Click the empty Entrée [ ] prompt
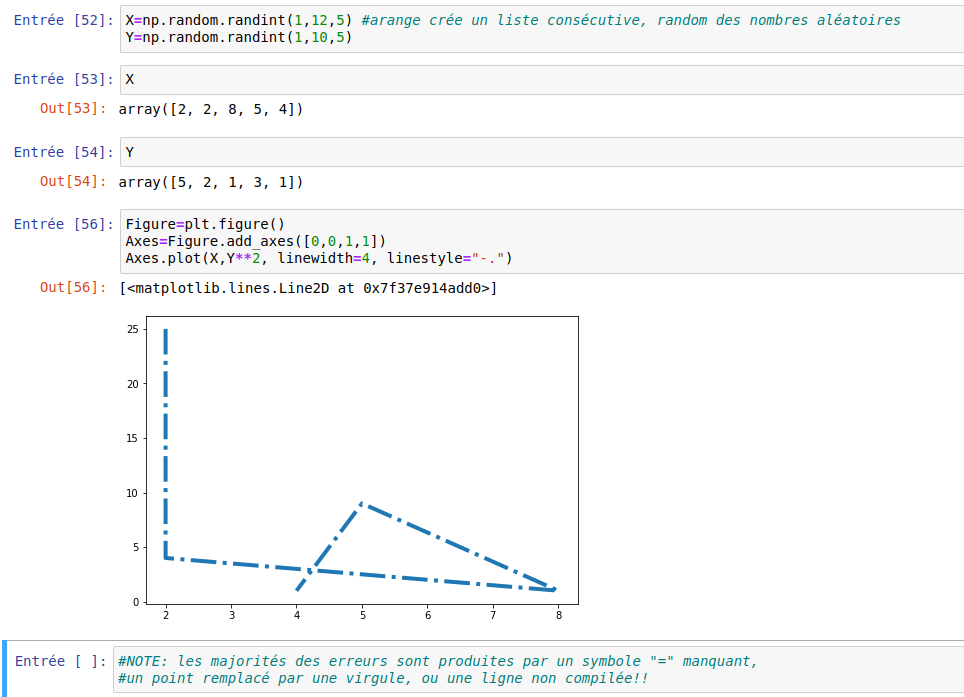The image size is (964, 697). pos(60,661)
